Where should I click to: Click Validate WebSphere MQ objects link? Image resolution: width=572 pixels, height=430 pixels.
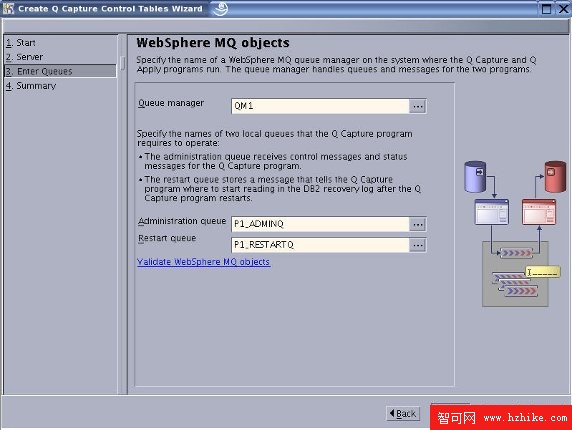tap(204, 262)
